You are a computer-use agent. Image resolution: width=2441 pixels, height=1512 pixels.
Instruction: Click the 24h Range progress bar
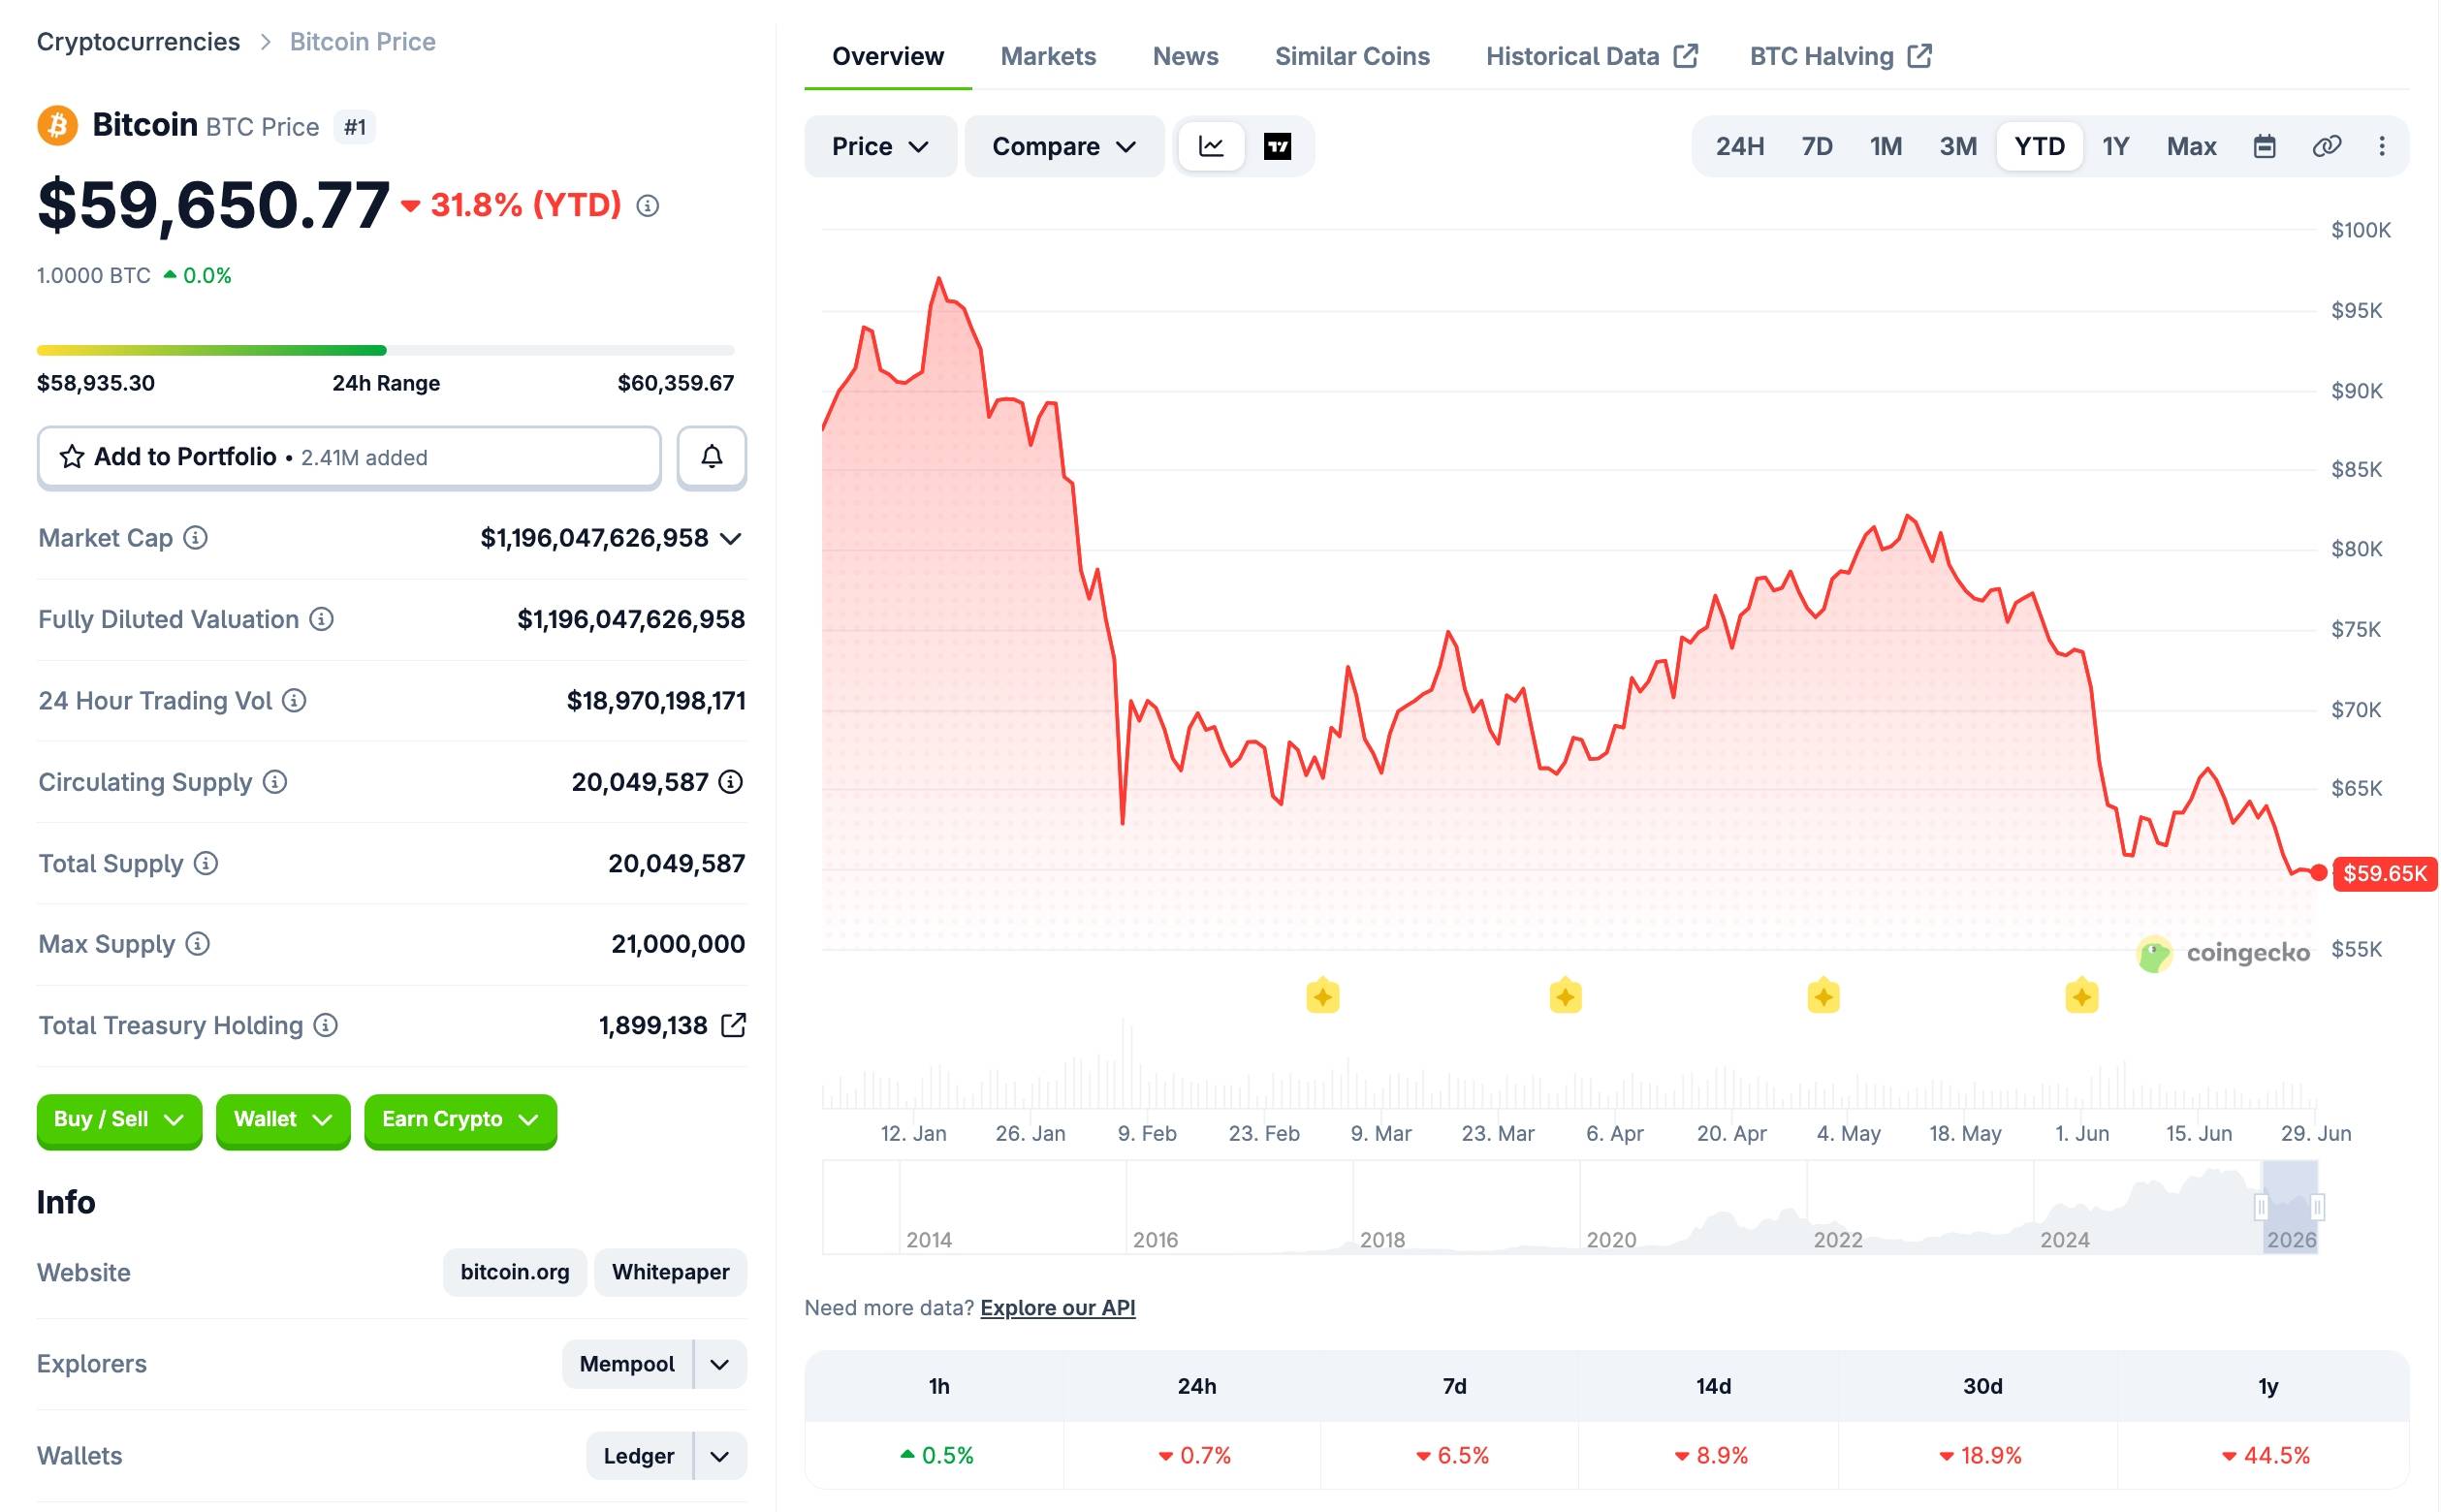pyautogui.click(x=385, y=350)
